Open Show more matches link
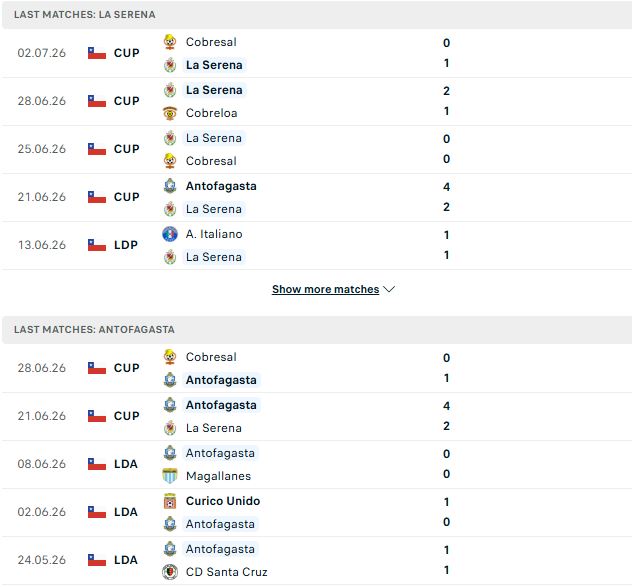The height and width of the screenshot is (587, 632). click(325, 289)
